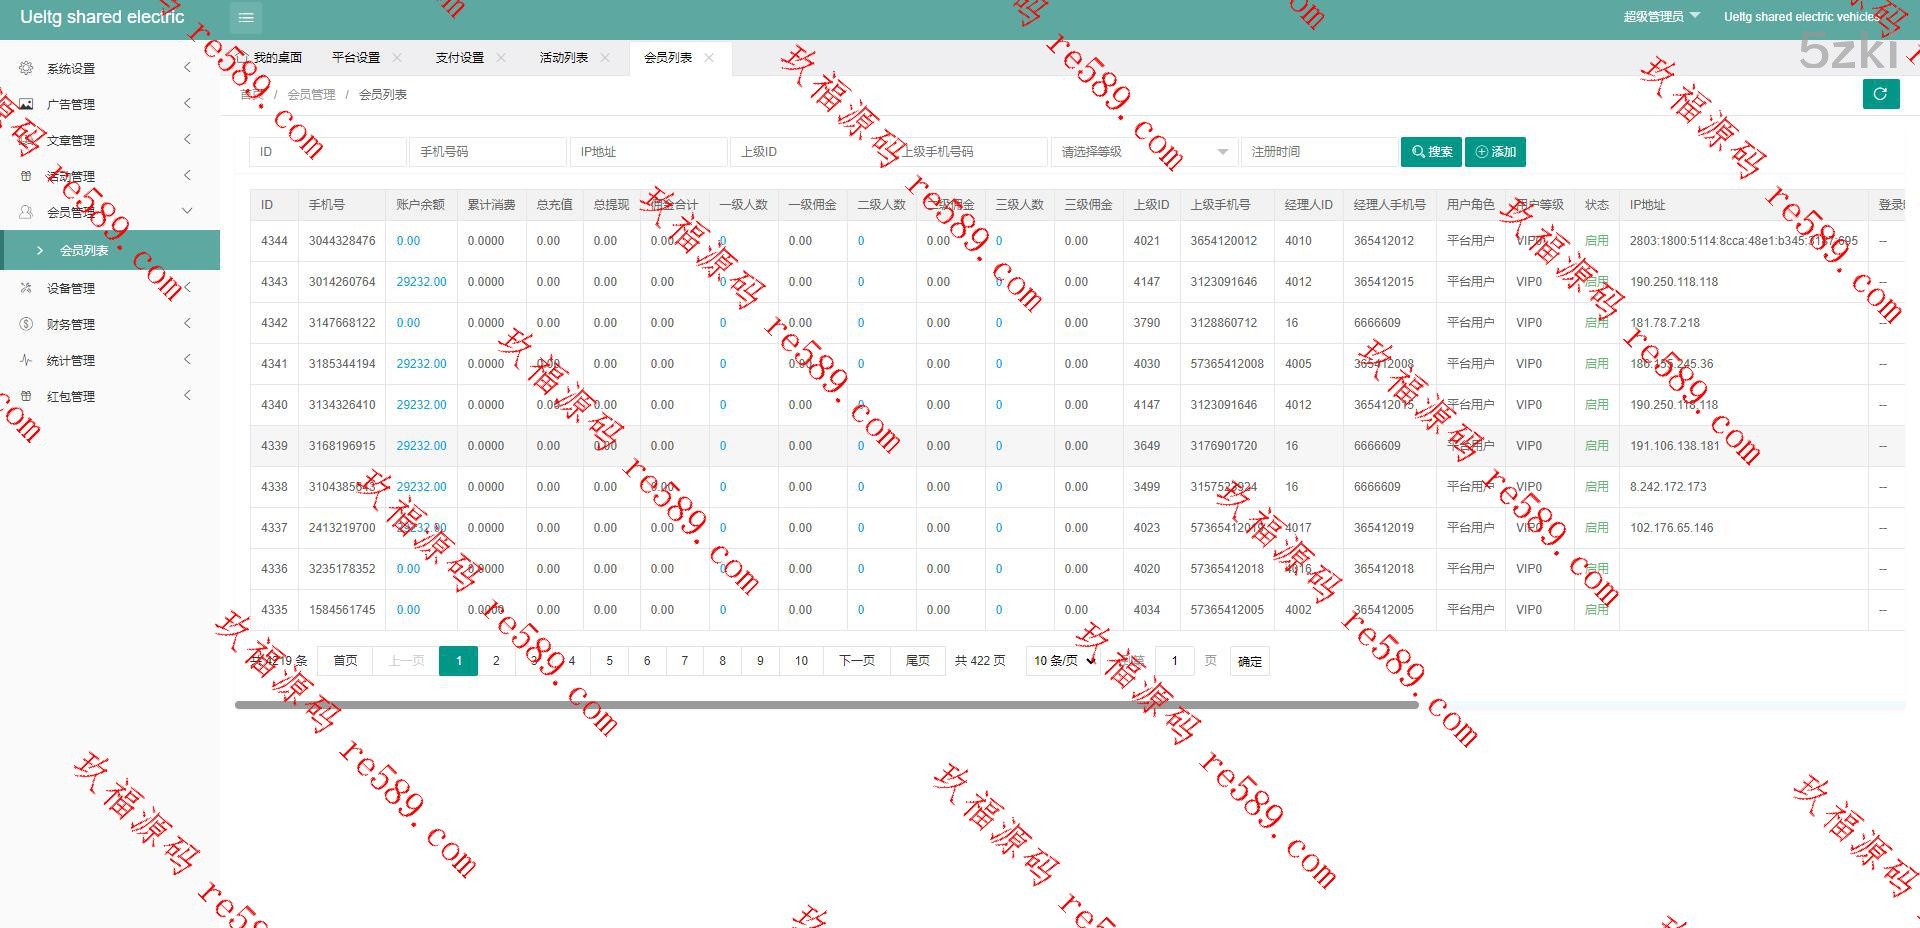This screenshot has height=928, width=1920.
Task: Switch to the 支付设置 tab
Action: 459,58
